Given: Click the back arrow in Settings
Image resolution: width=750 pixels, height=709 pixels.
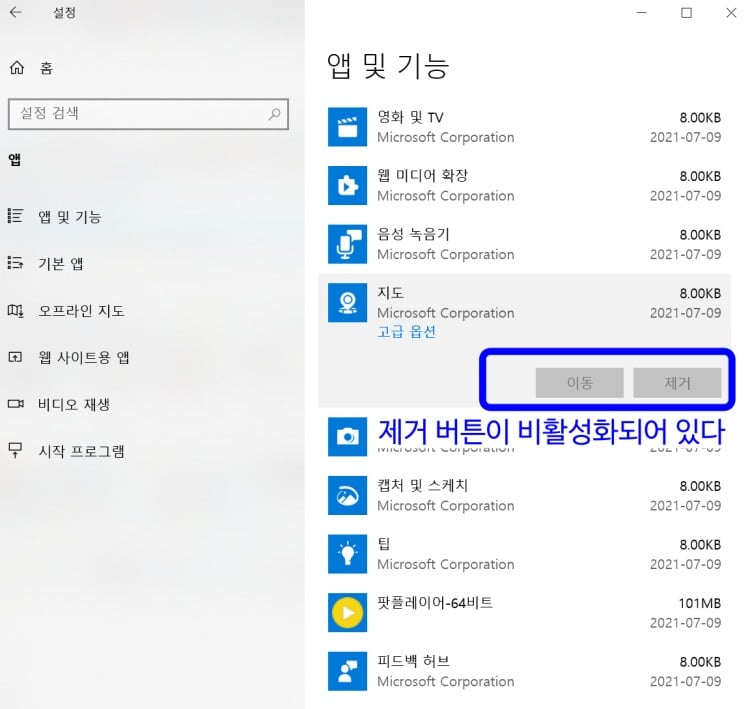Looking at the screenshot, I should 16,12.
